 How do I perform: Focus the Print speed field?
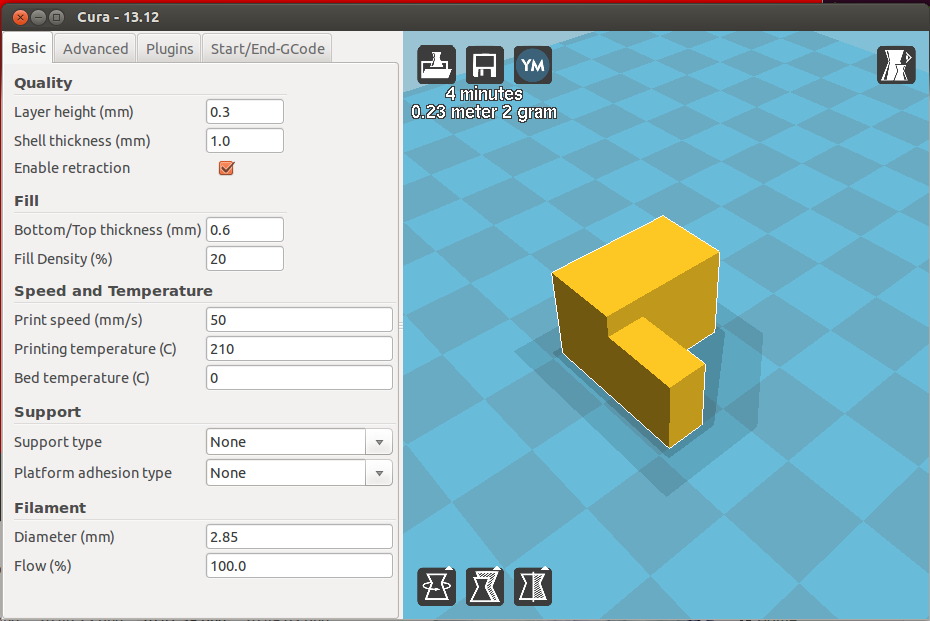click(x=298, y=320)
